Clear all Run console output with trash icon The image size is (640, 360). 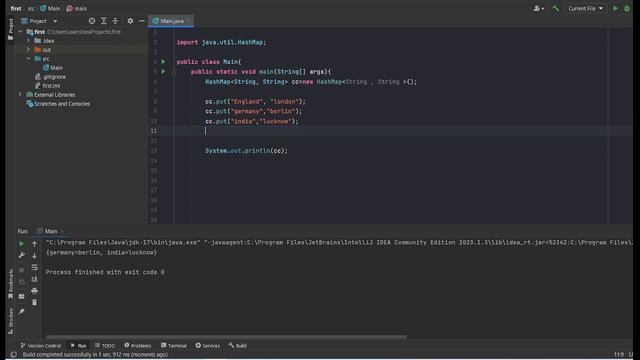(34, 302)
